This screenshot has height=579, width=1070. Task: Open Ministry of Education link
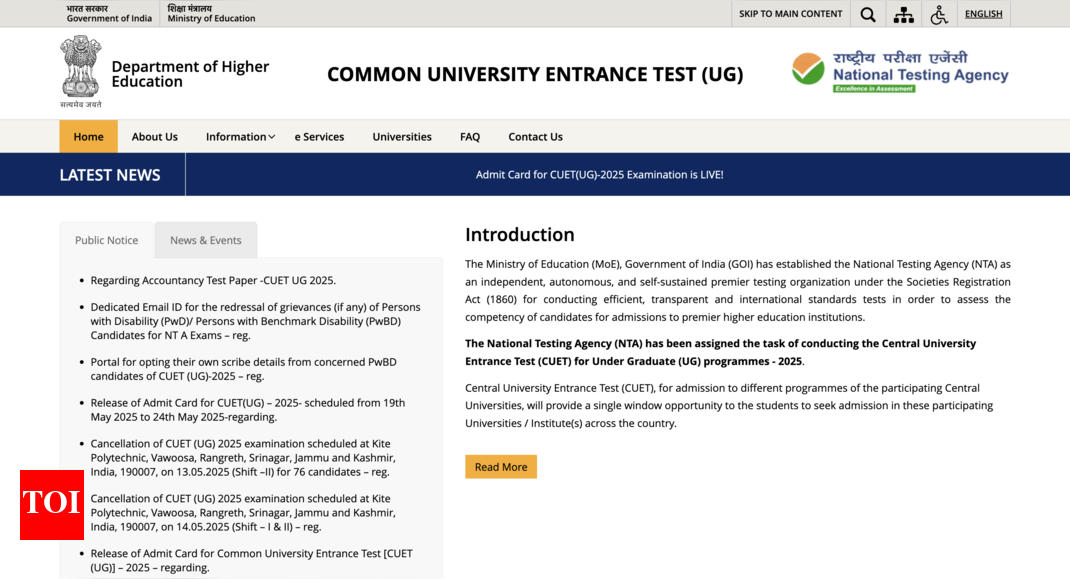coord(211,13)
